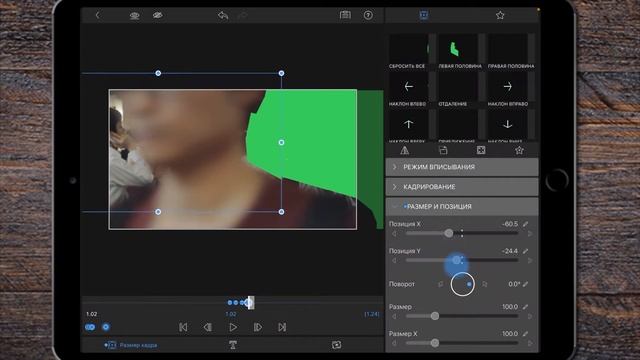Viewport: 640px width, 360px height.
Task: Expand the Режим вписывания section
Action: [462, 167]
